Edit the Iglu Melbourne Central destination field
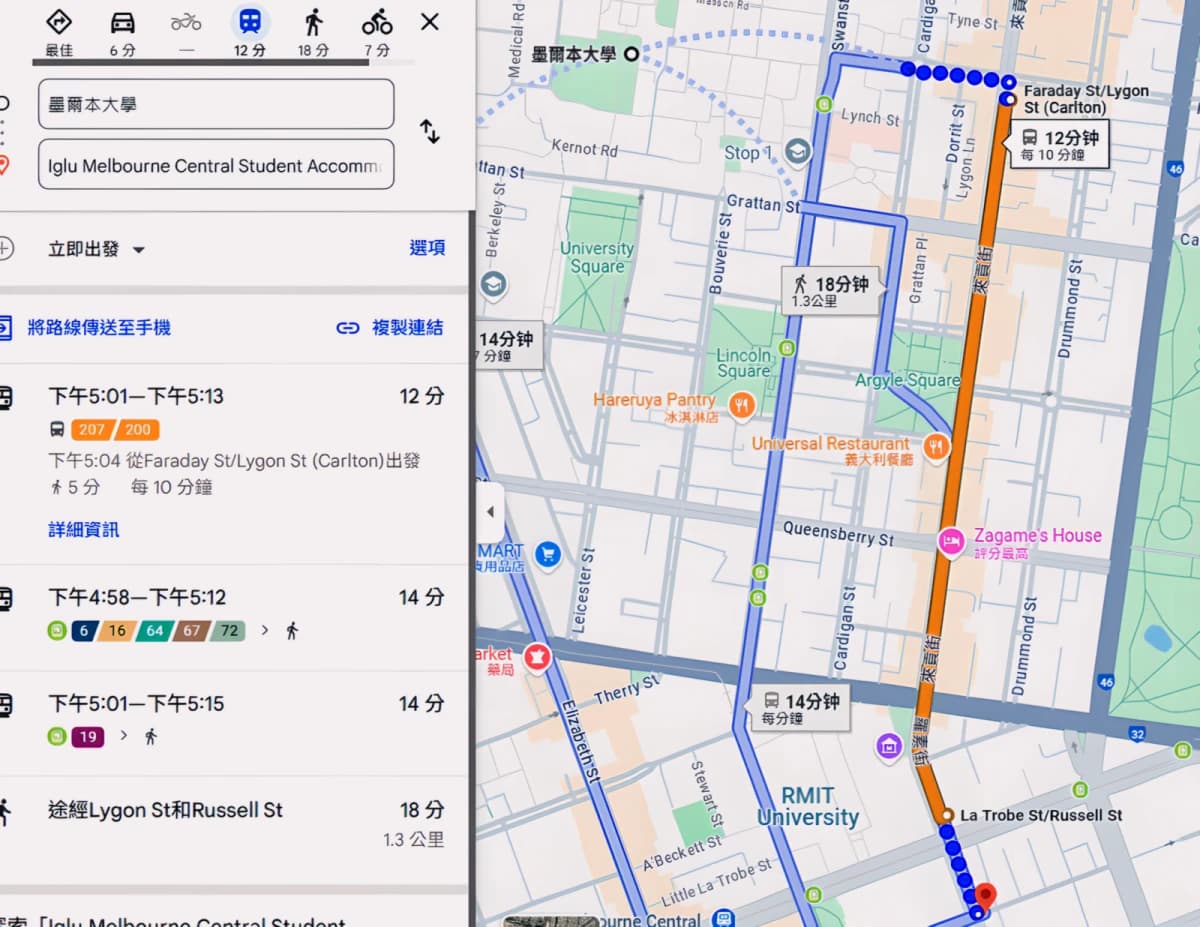1200x927 pixels. coord(216,165)
